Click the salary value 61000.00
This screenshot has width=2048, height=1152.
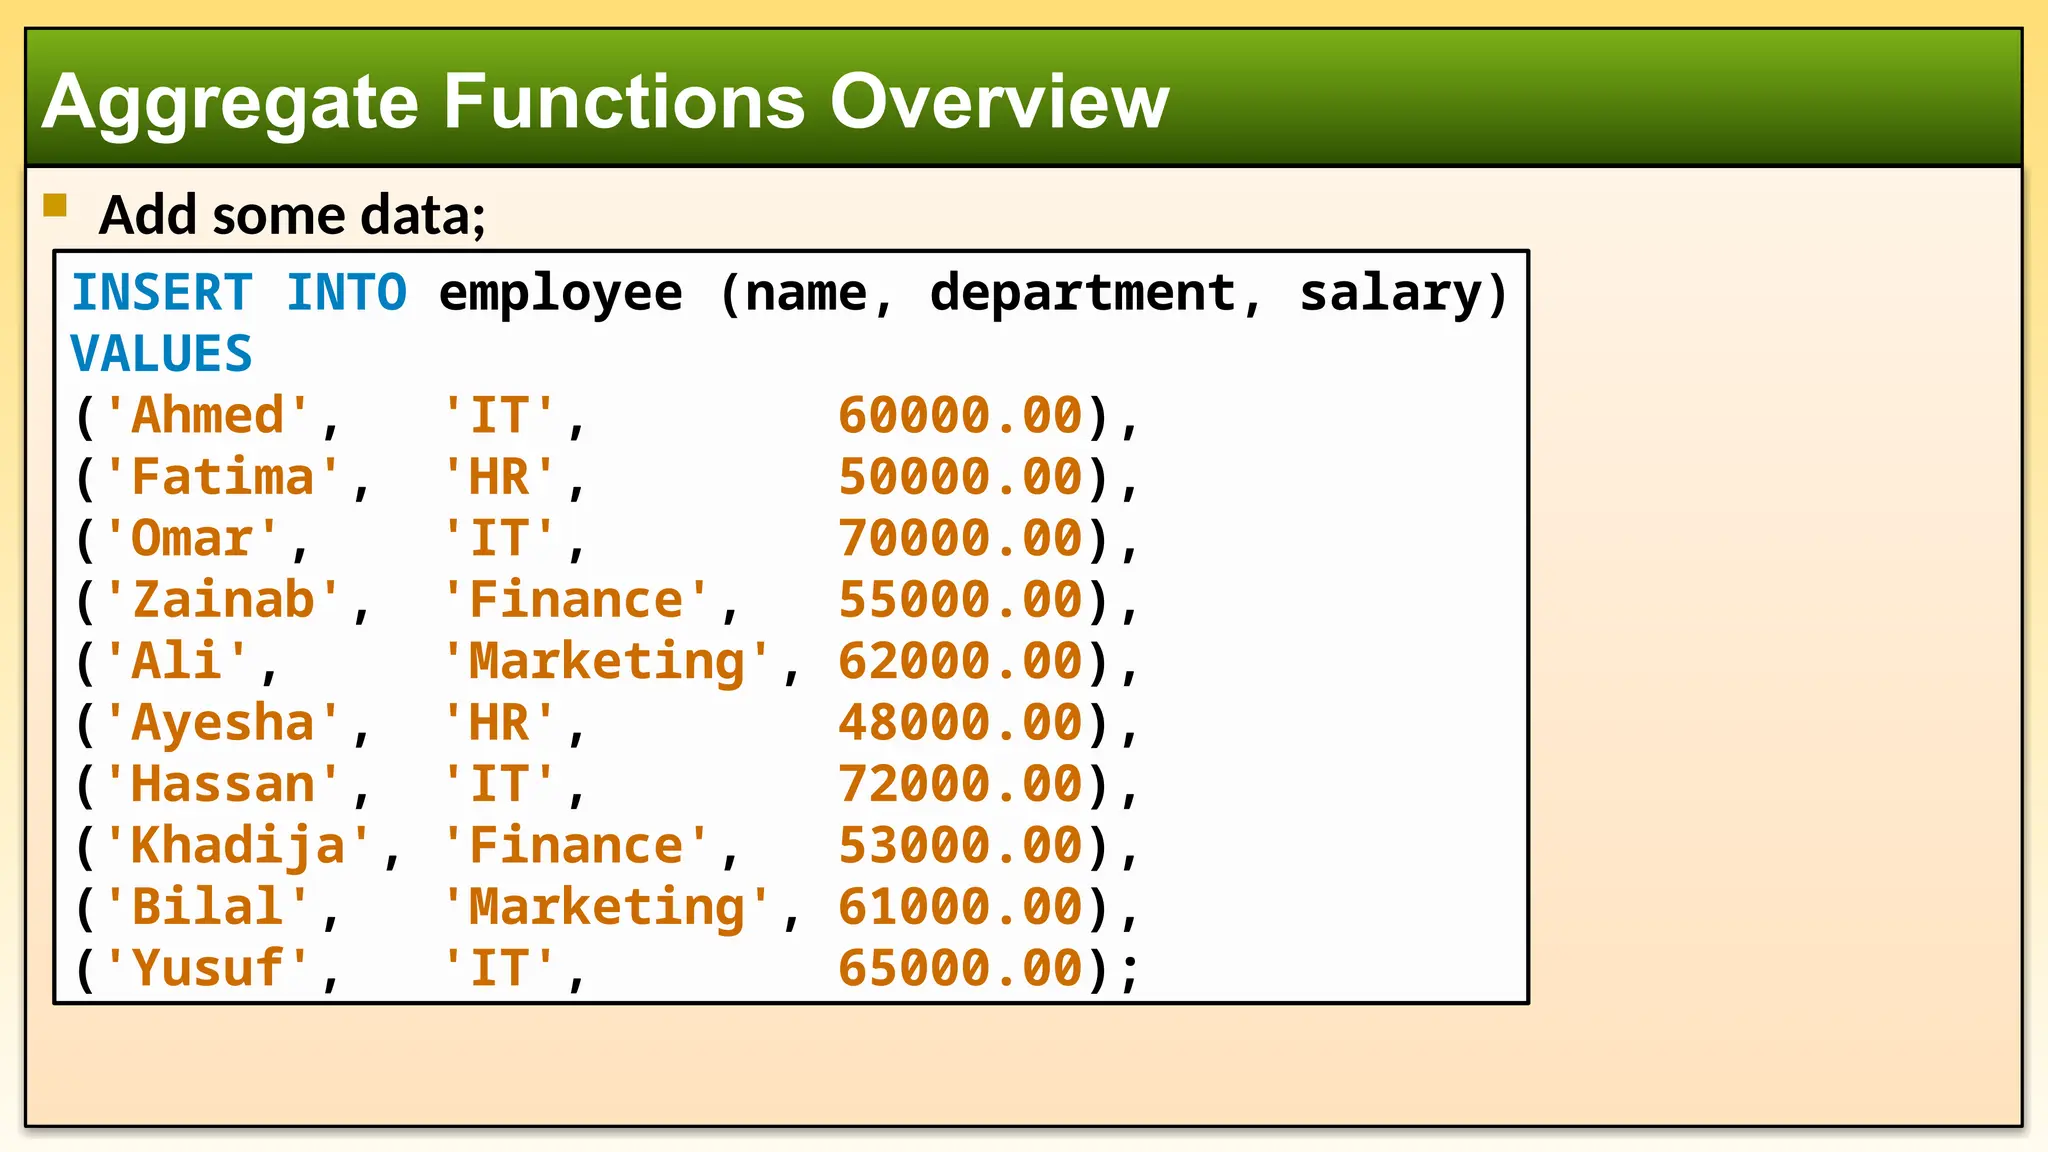961,907
